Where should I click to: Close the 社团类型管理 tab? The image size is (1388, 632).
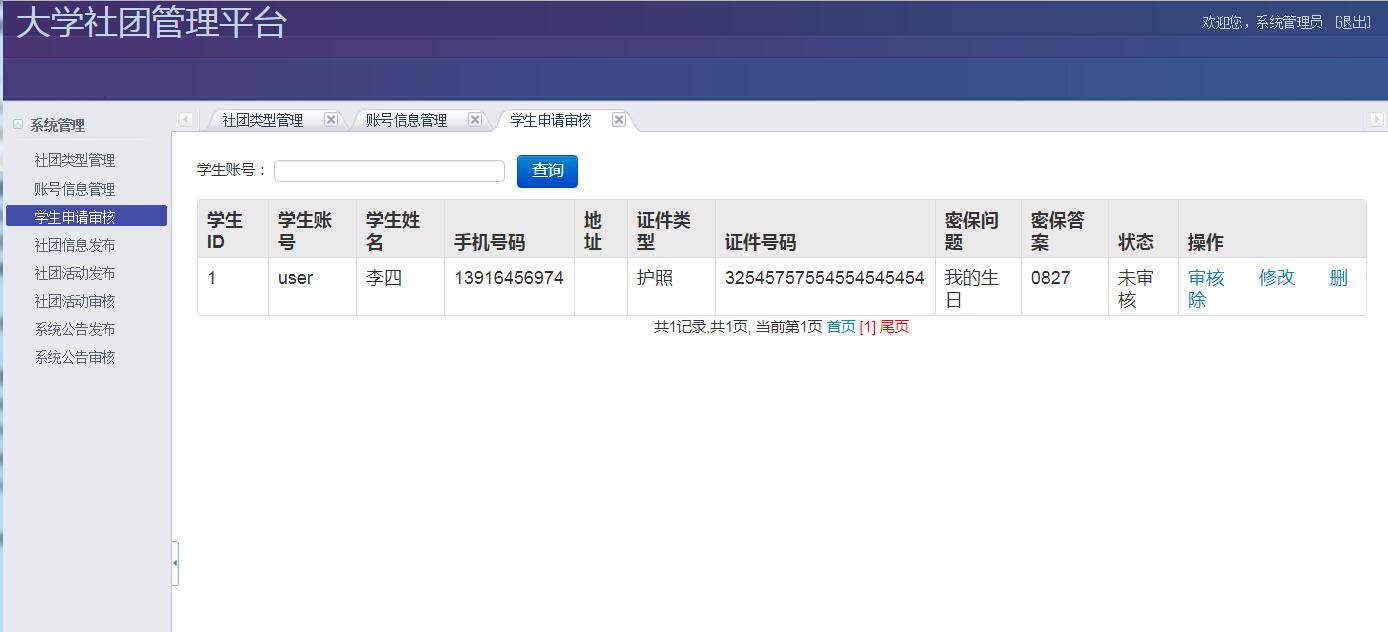tap(331, 118)
